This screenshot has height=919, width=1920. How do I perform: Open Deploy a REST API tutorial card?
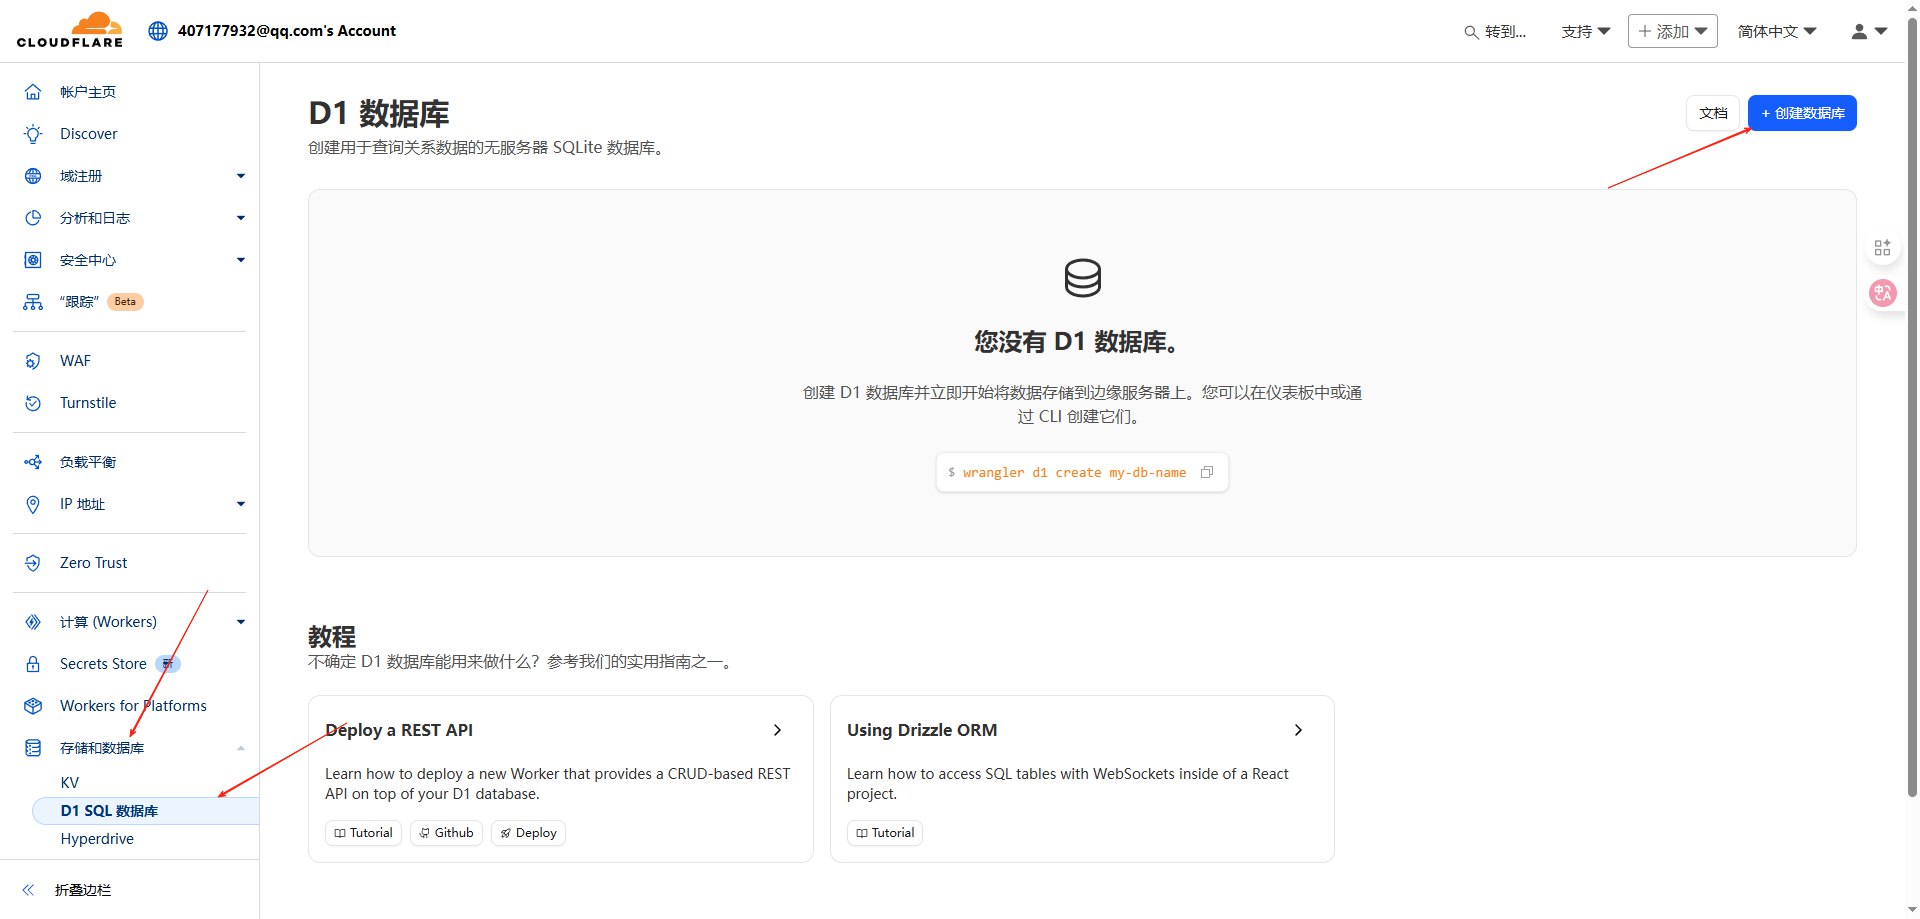[x=560, y=730]
